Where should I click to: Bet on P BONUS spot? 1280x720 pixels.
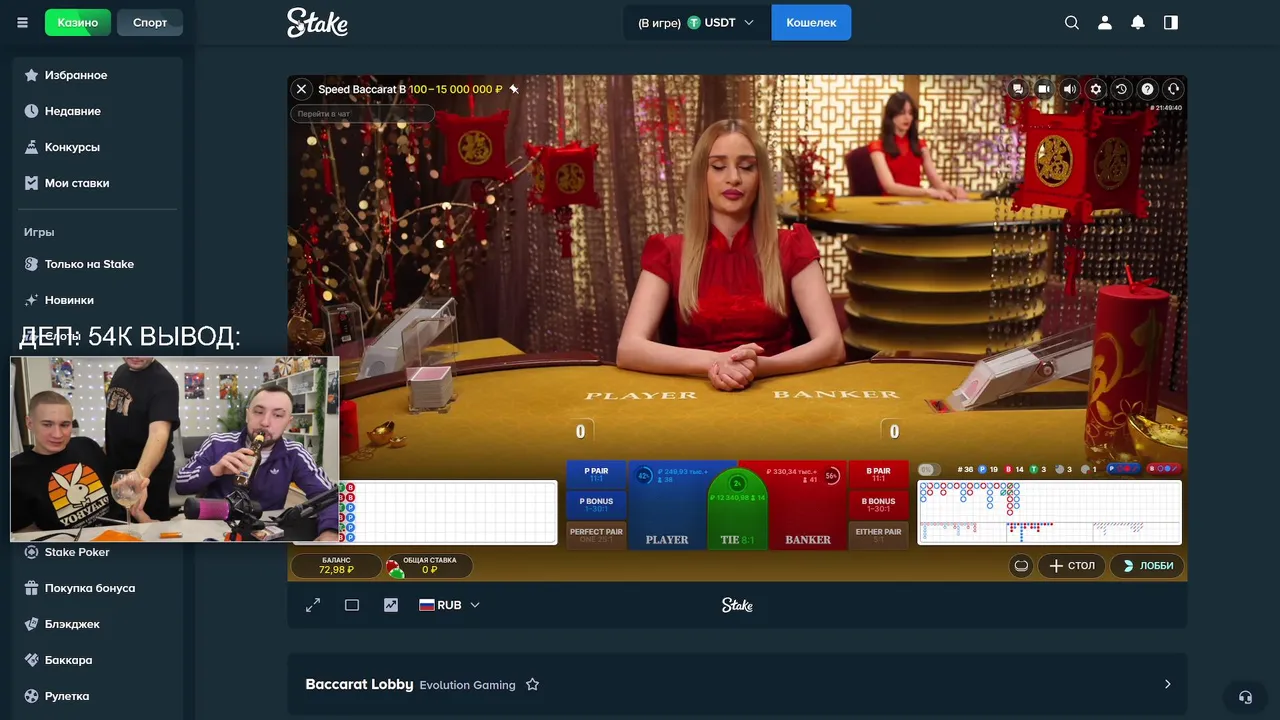pyautogui.click(x=596, y=505)
